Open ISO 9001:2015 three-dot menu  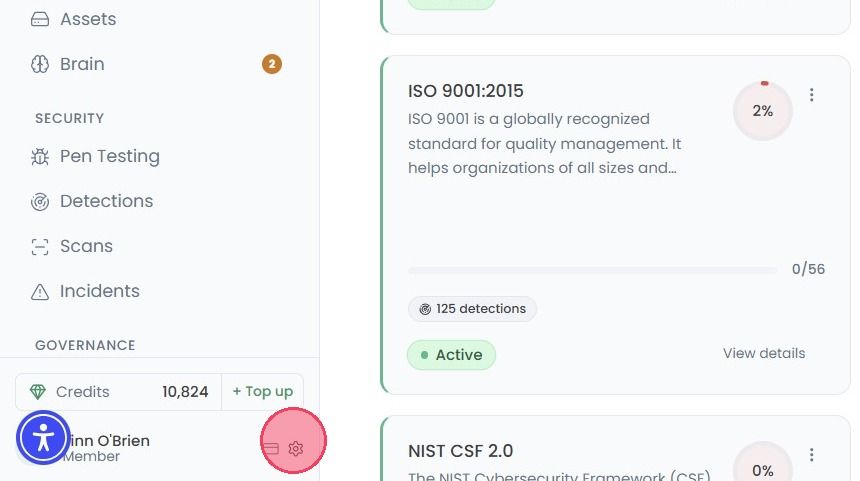811,95
